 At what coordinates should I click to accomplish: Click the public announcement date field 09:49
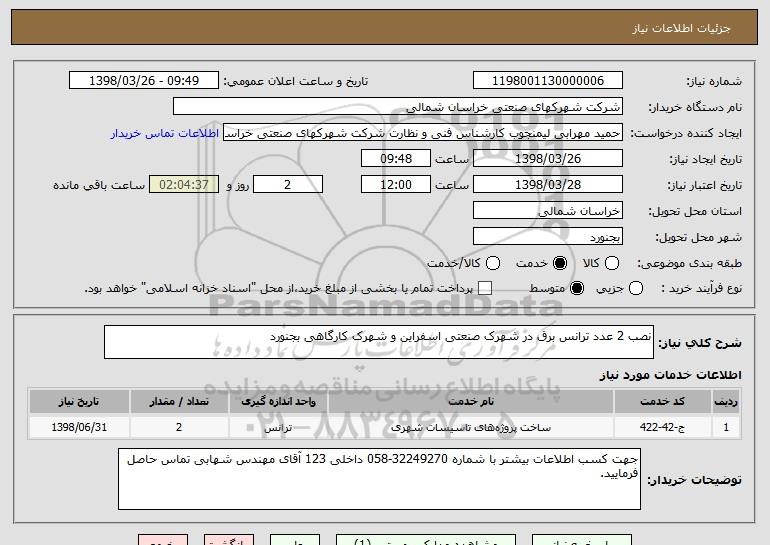(x=144, y=81)
